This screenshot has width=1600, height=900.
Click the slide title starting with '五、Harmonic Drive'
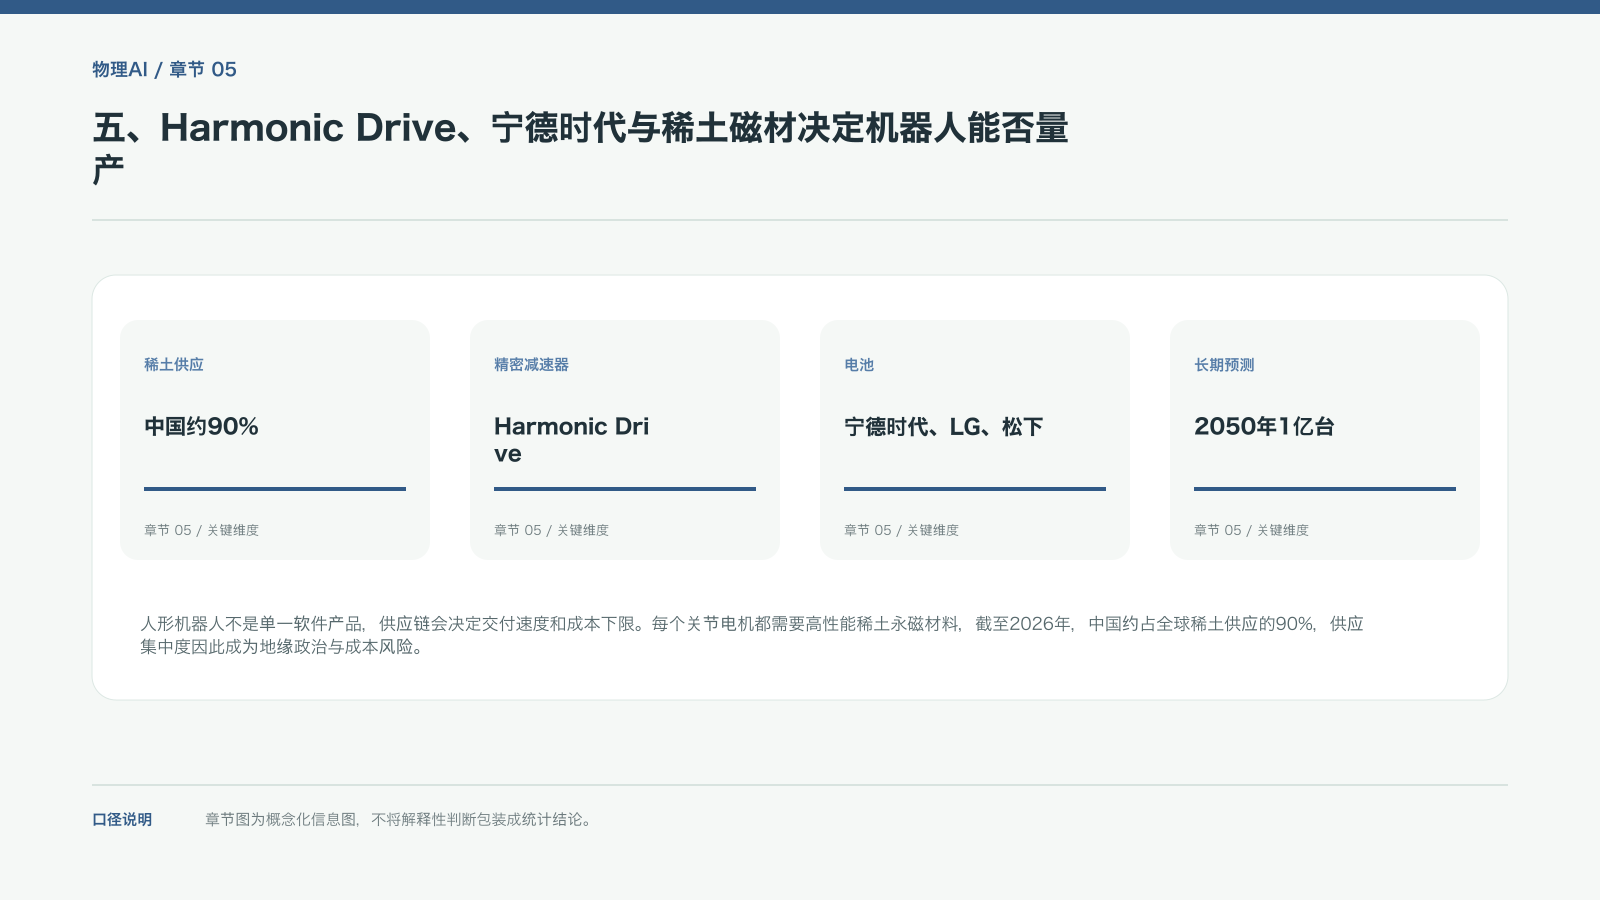click(580, 148)
